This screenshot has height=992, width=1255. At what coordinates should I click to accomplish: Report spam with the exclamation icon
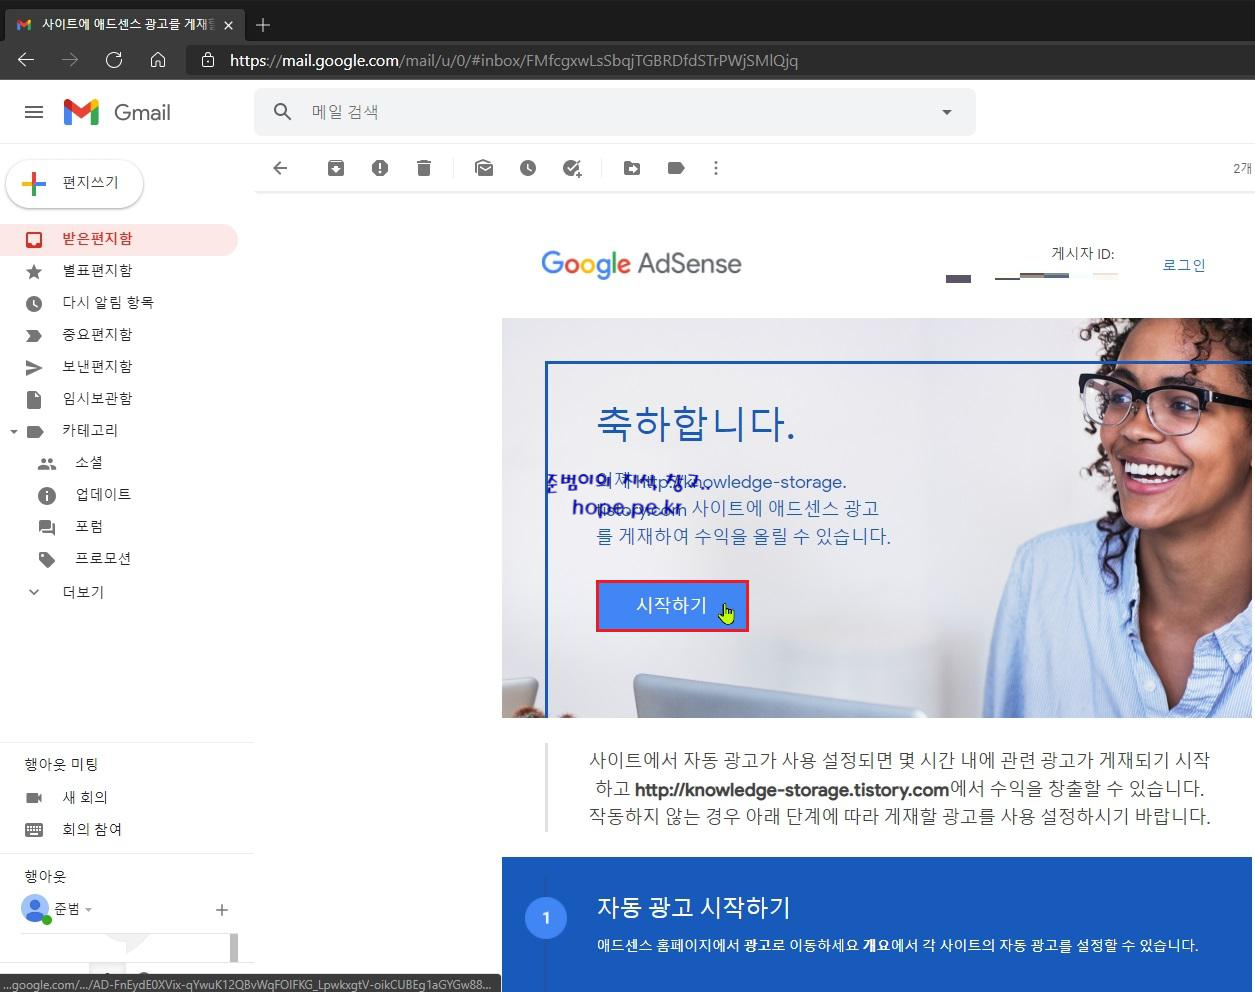380,168
